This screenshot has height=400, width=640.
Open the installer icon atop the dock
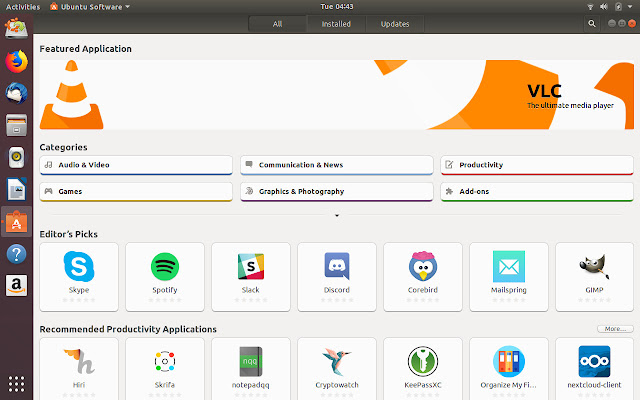[x=16, y=29]
